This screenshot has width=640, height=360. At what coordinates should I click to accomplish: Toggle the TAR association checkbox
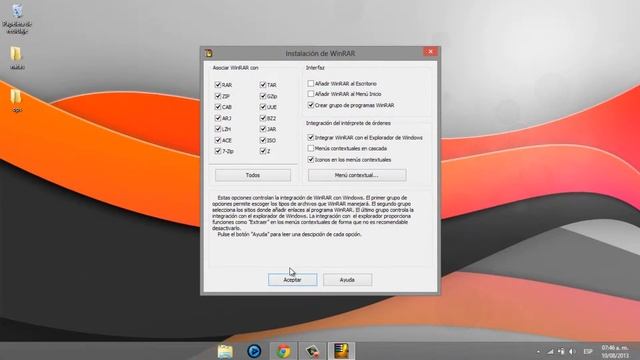263,85
